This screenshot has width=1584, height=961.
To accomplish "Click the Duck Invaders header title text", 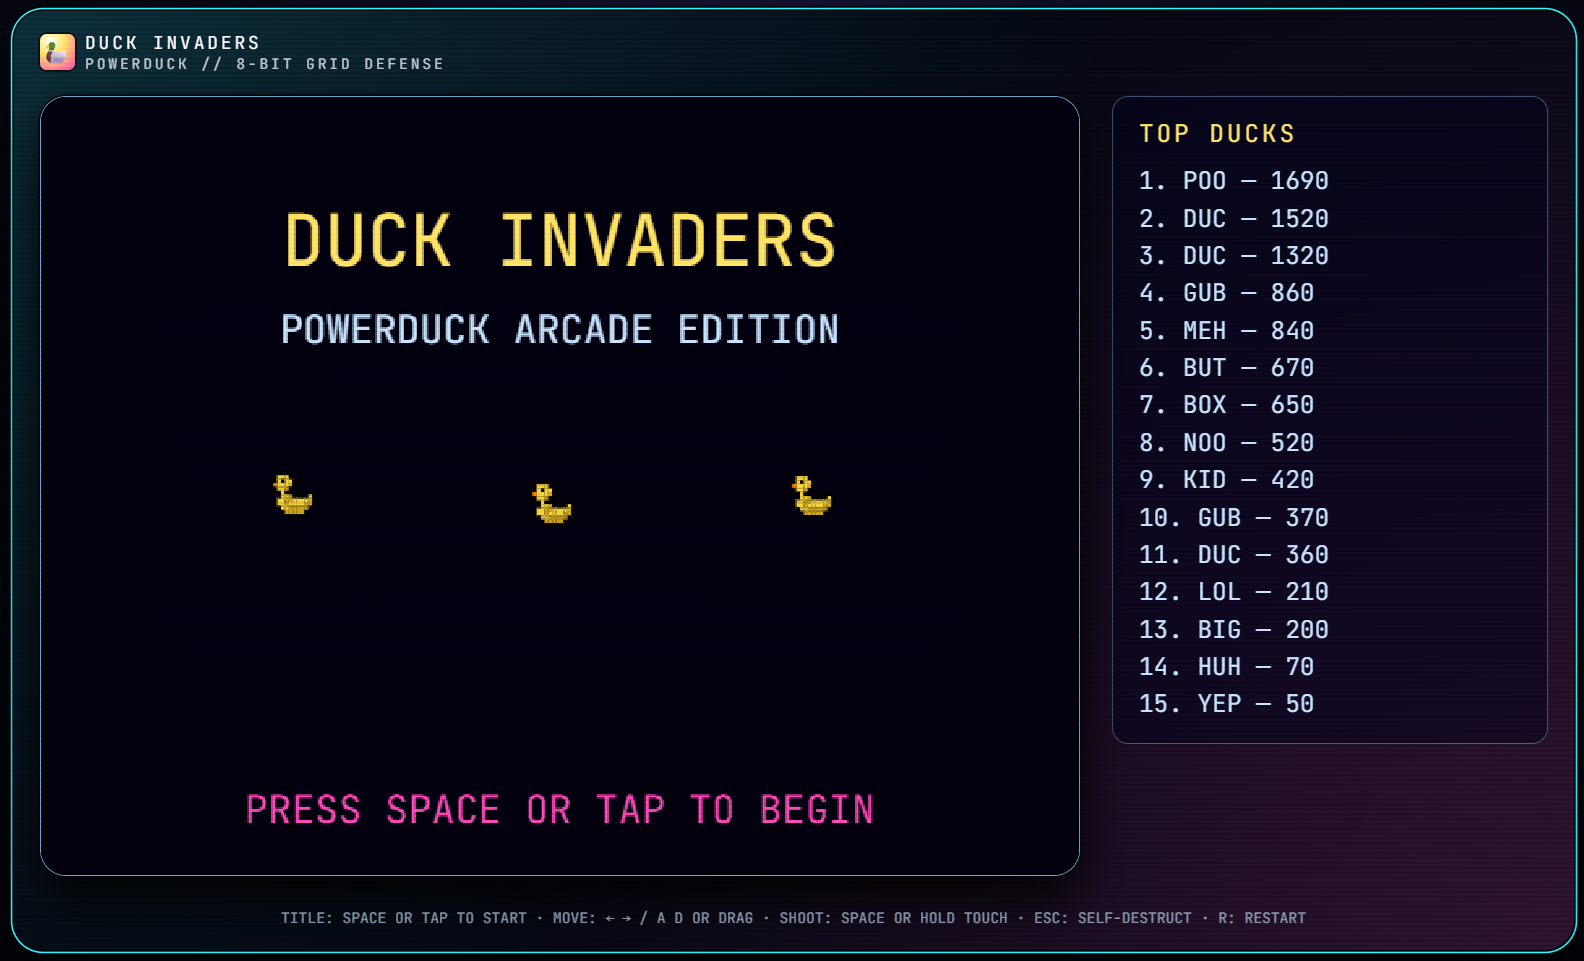I will 172,43.
